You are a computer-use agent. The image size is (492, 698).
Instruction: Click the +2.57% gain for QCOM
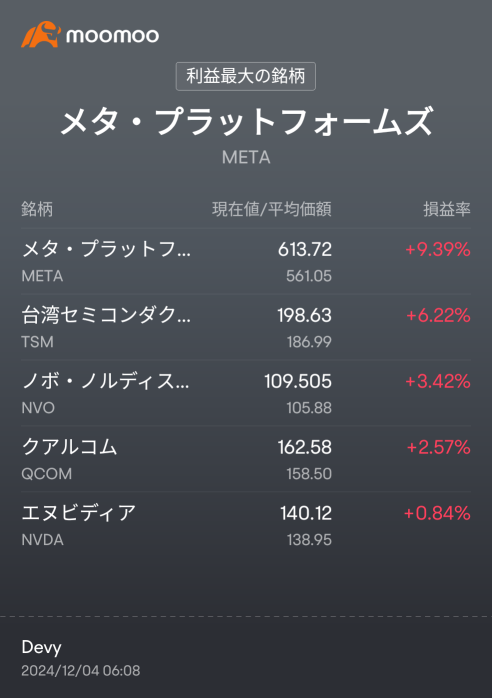[x=439, y=447]
